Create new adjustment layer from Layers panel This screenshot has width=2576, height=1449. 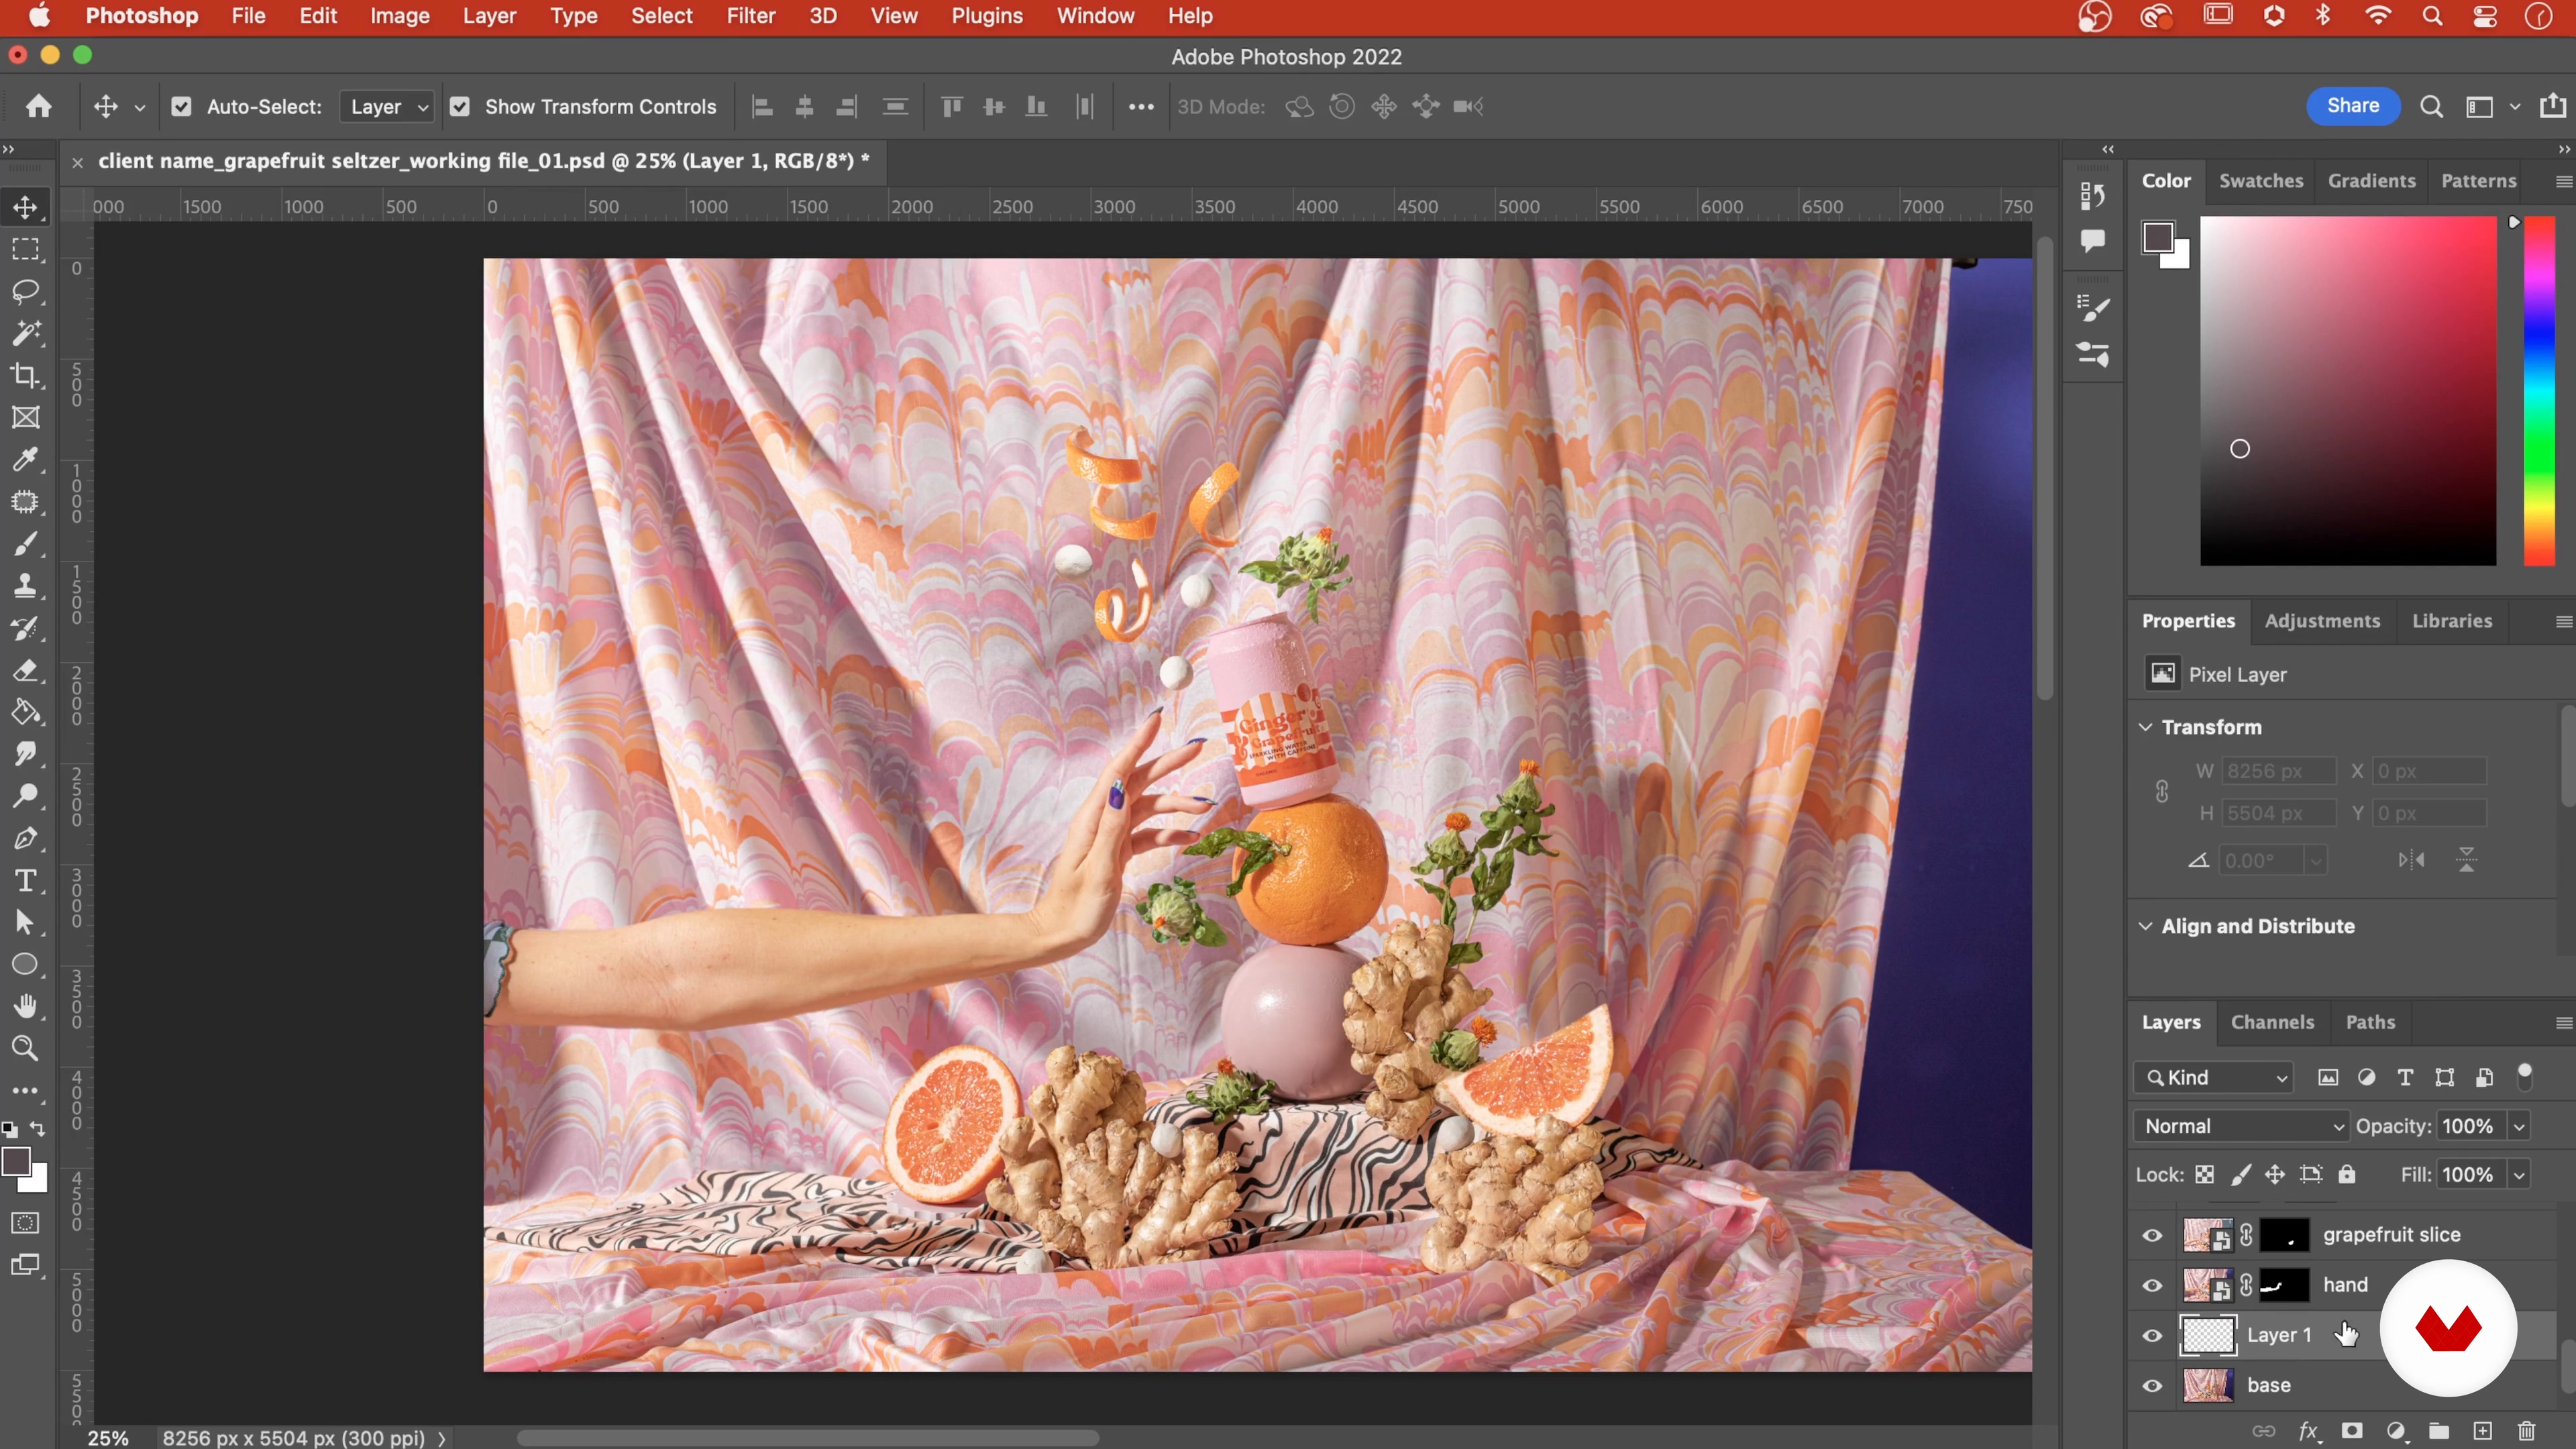pos(2396,1431)
